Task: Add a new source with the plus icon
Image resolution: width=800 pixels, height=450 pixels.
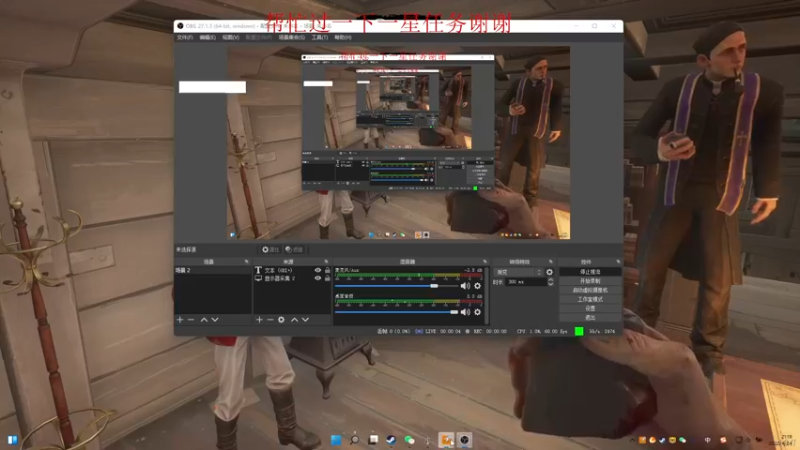Action: pyautogui.click(x=259, y=320)
